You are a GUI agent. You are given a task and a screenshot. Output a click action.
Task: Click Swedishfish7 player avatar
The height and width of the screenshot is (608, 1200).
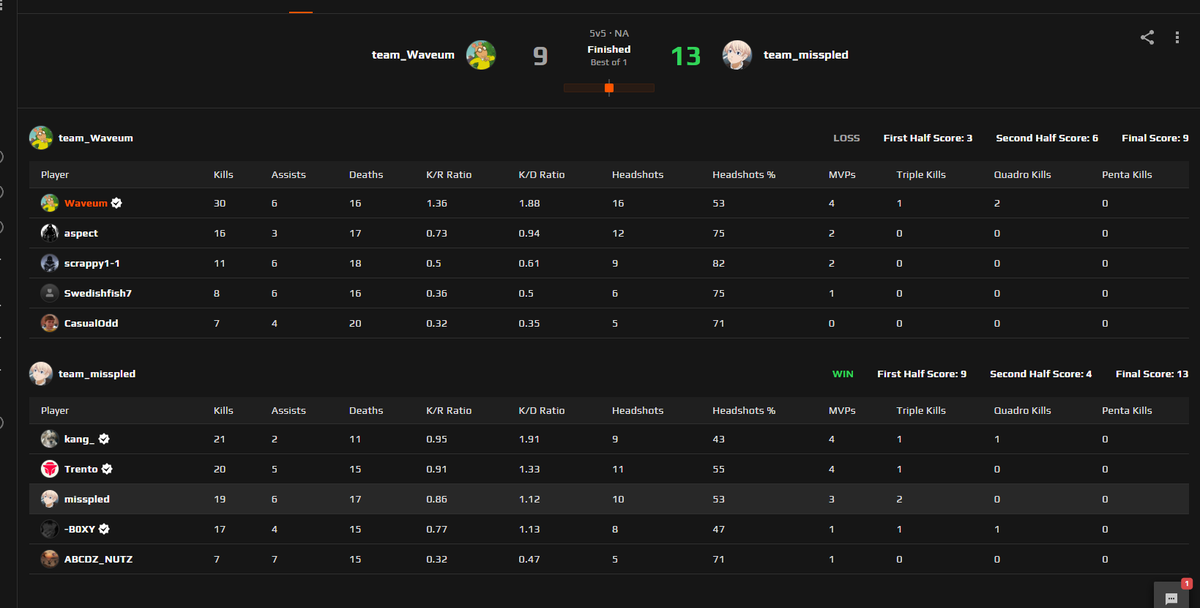tap(49, 293)
